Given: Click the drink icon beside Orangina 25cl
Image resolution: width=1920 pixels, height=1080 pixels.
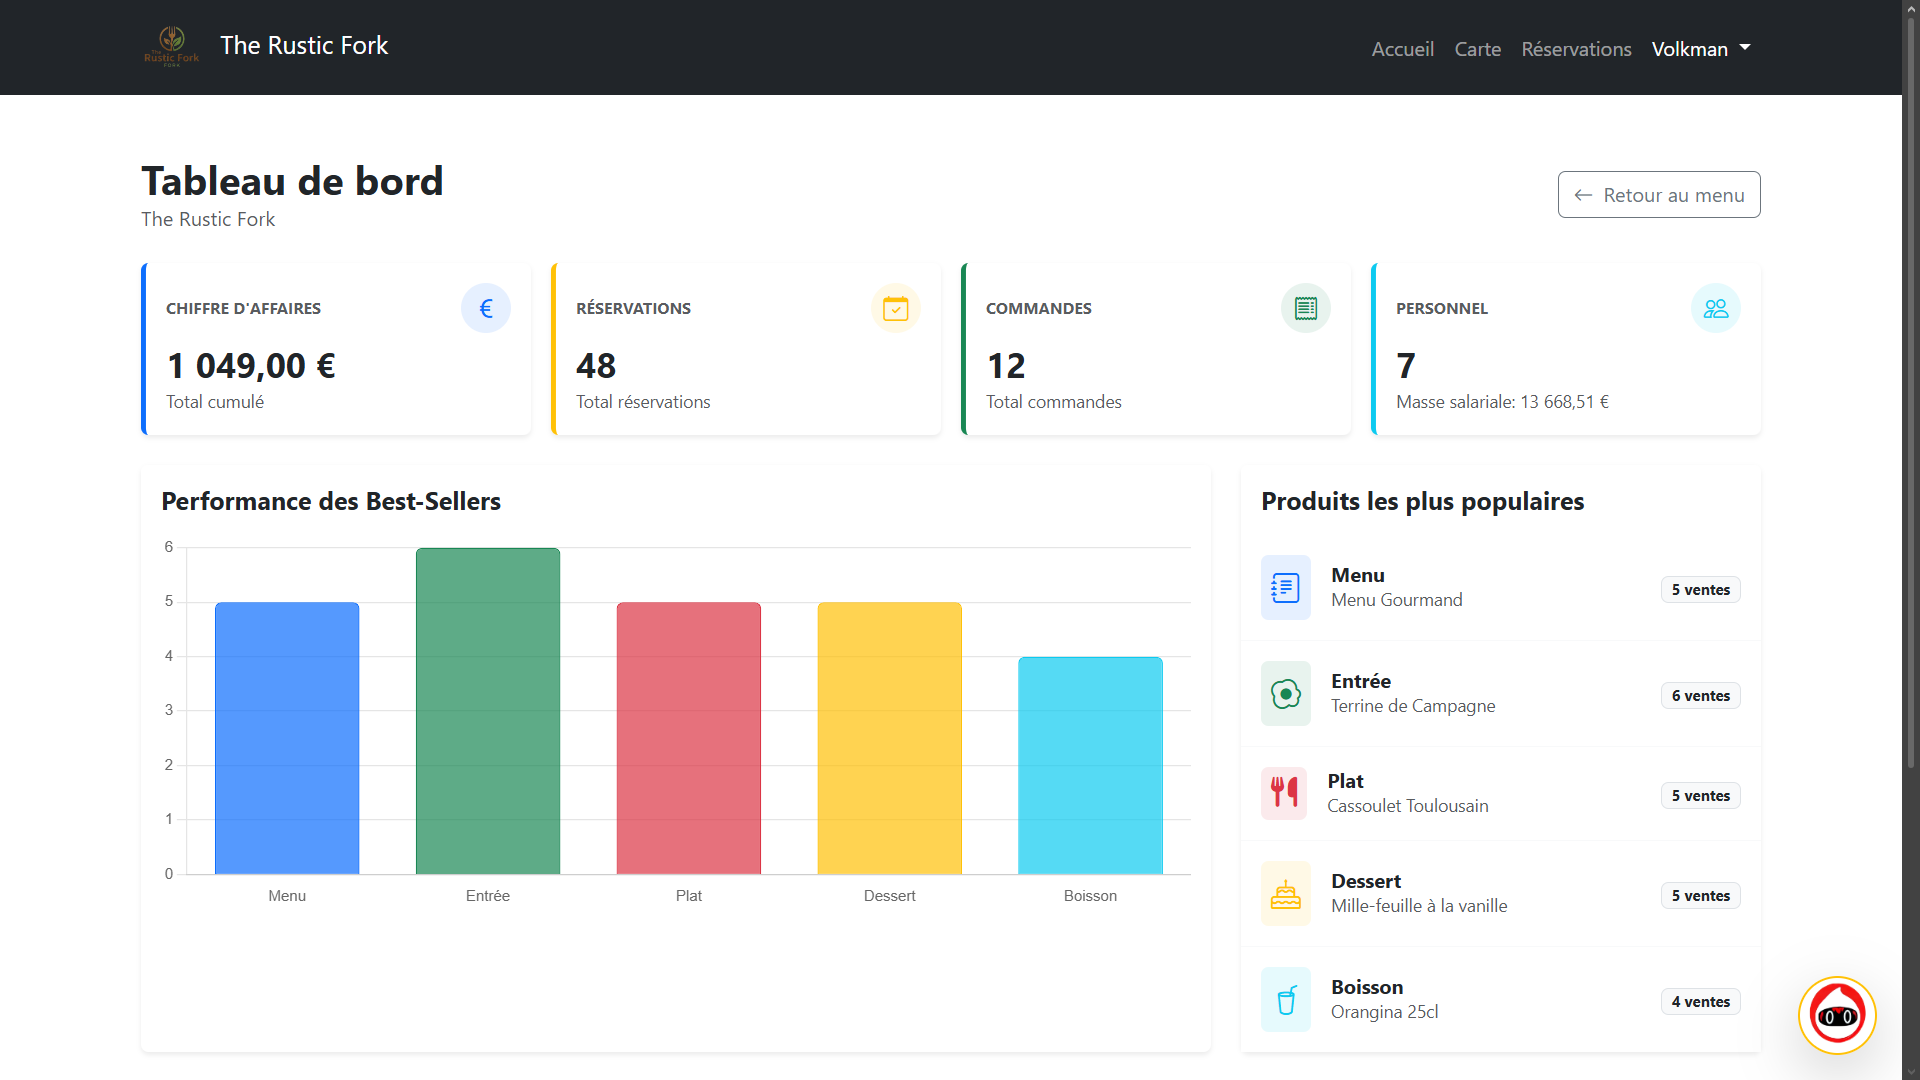Looking at the screenshot, I should click(1285, 999).
